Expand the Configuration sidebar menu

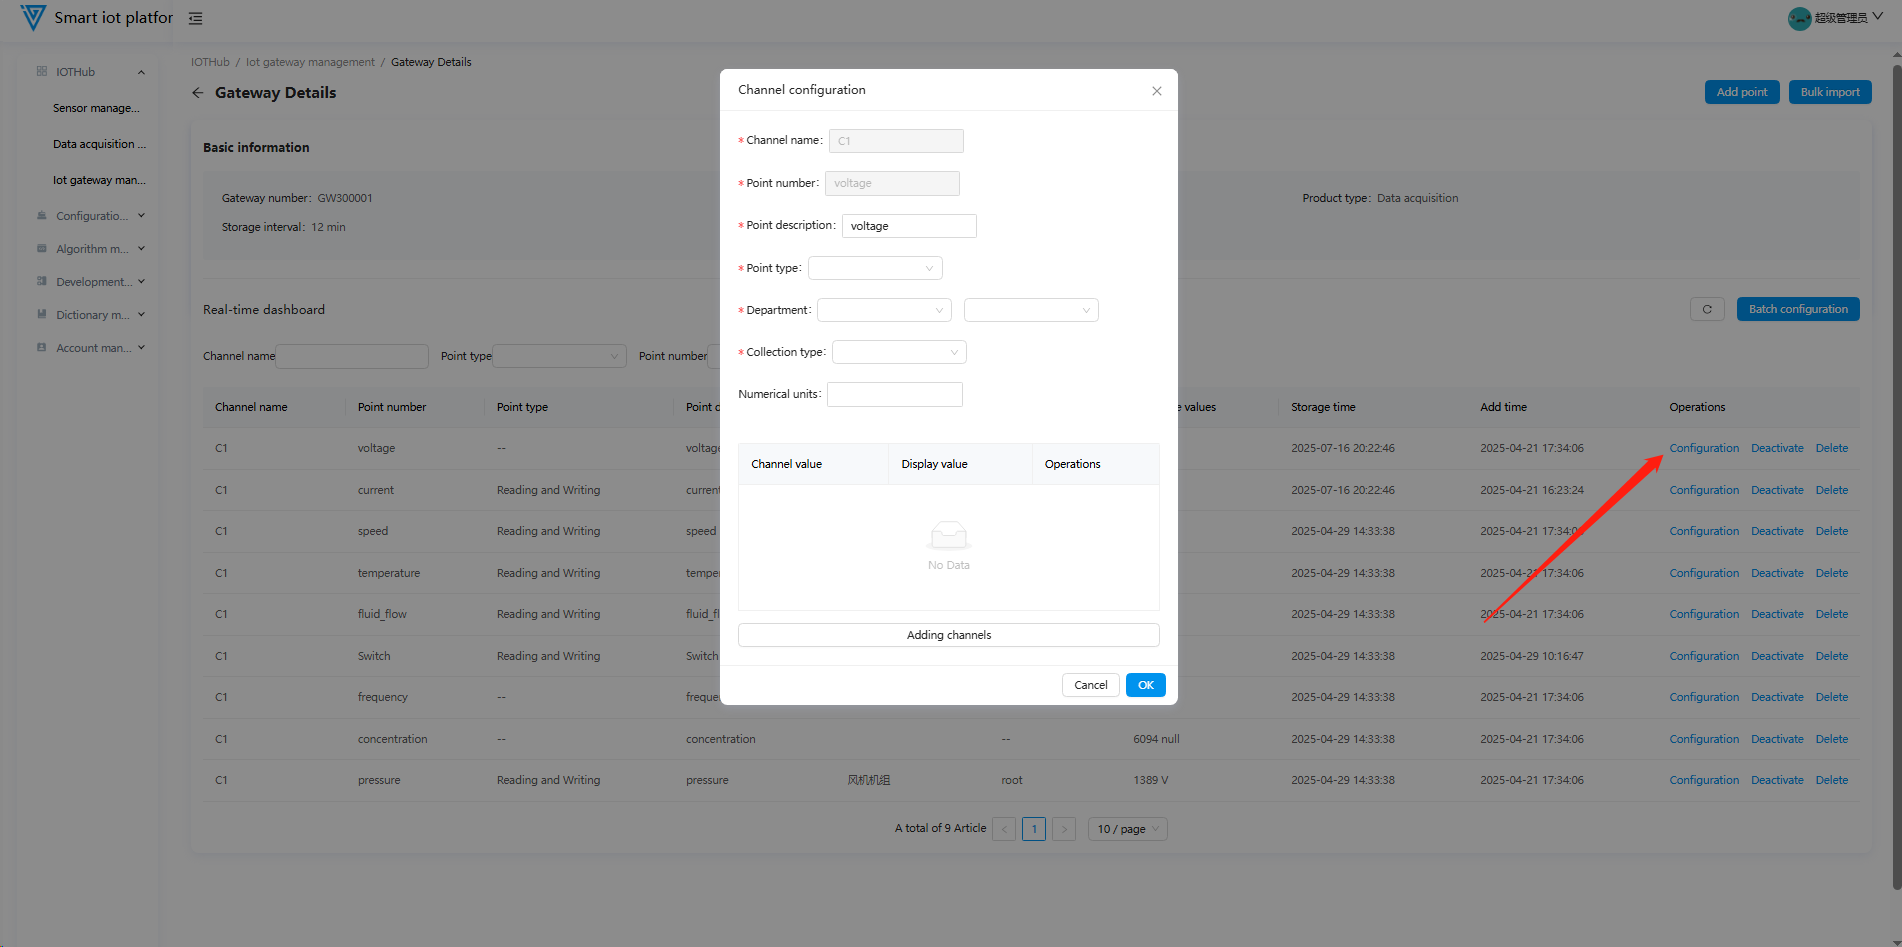141,216
